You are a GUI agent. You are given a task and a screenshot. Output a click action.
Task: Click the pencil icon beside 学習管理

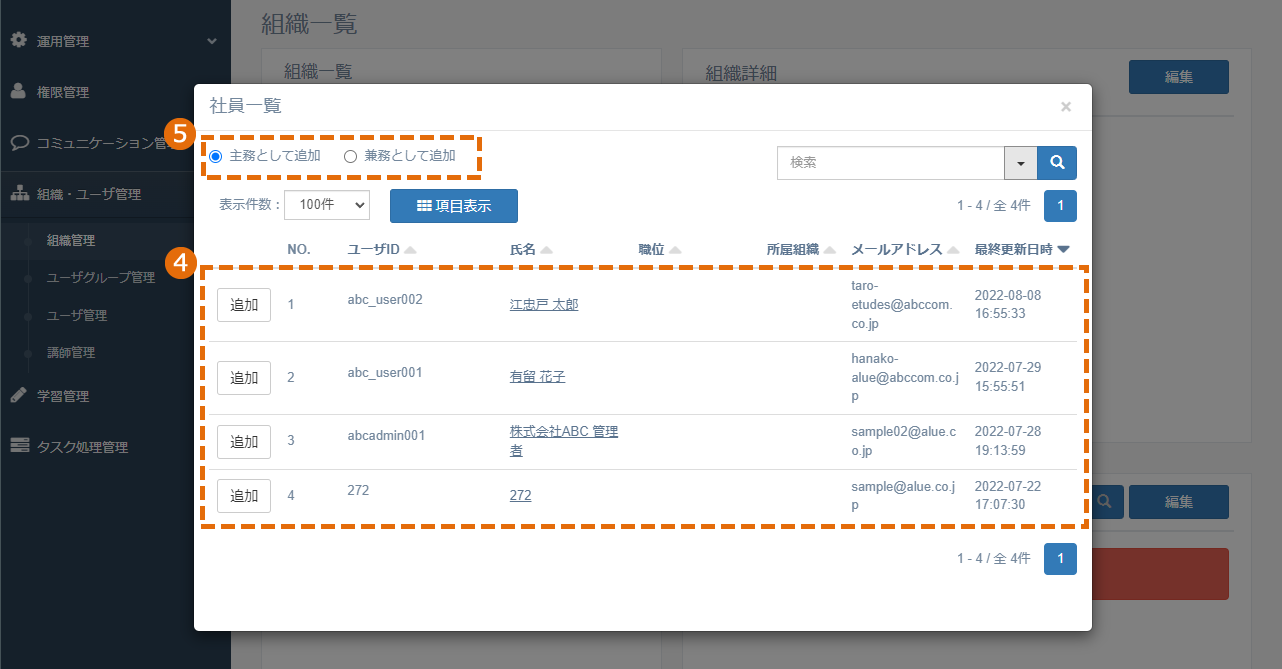click(x=18, y=395)
